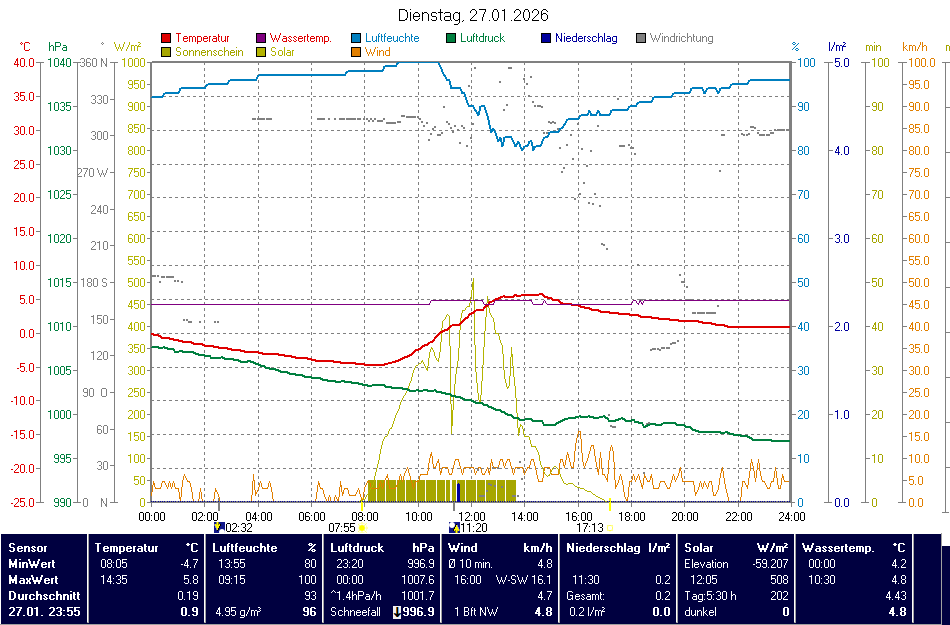
Task: Click the falling pressure arrow beside 996.9
Action: pos(396,611)
